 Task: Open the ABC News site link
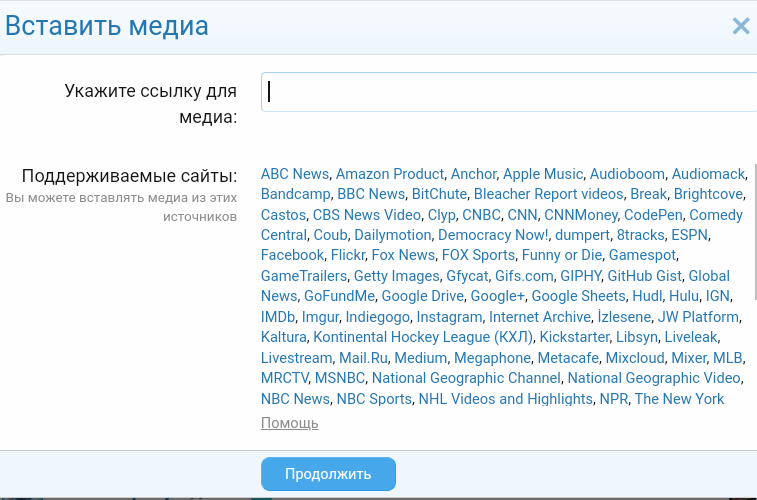294,174
